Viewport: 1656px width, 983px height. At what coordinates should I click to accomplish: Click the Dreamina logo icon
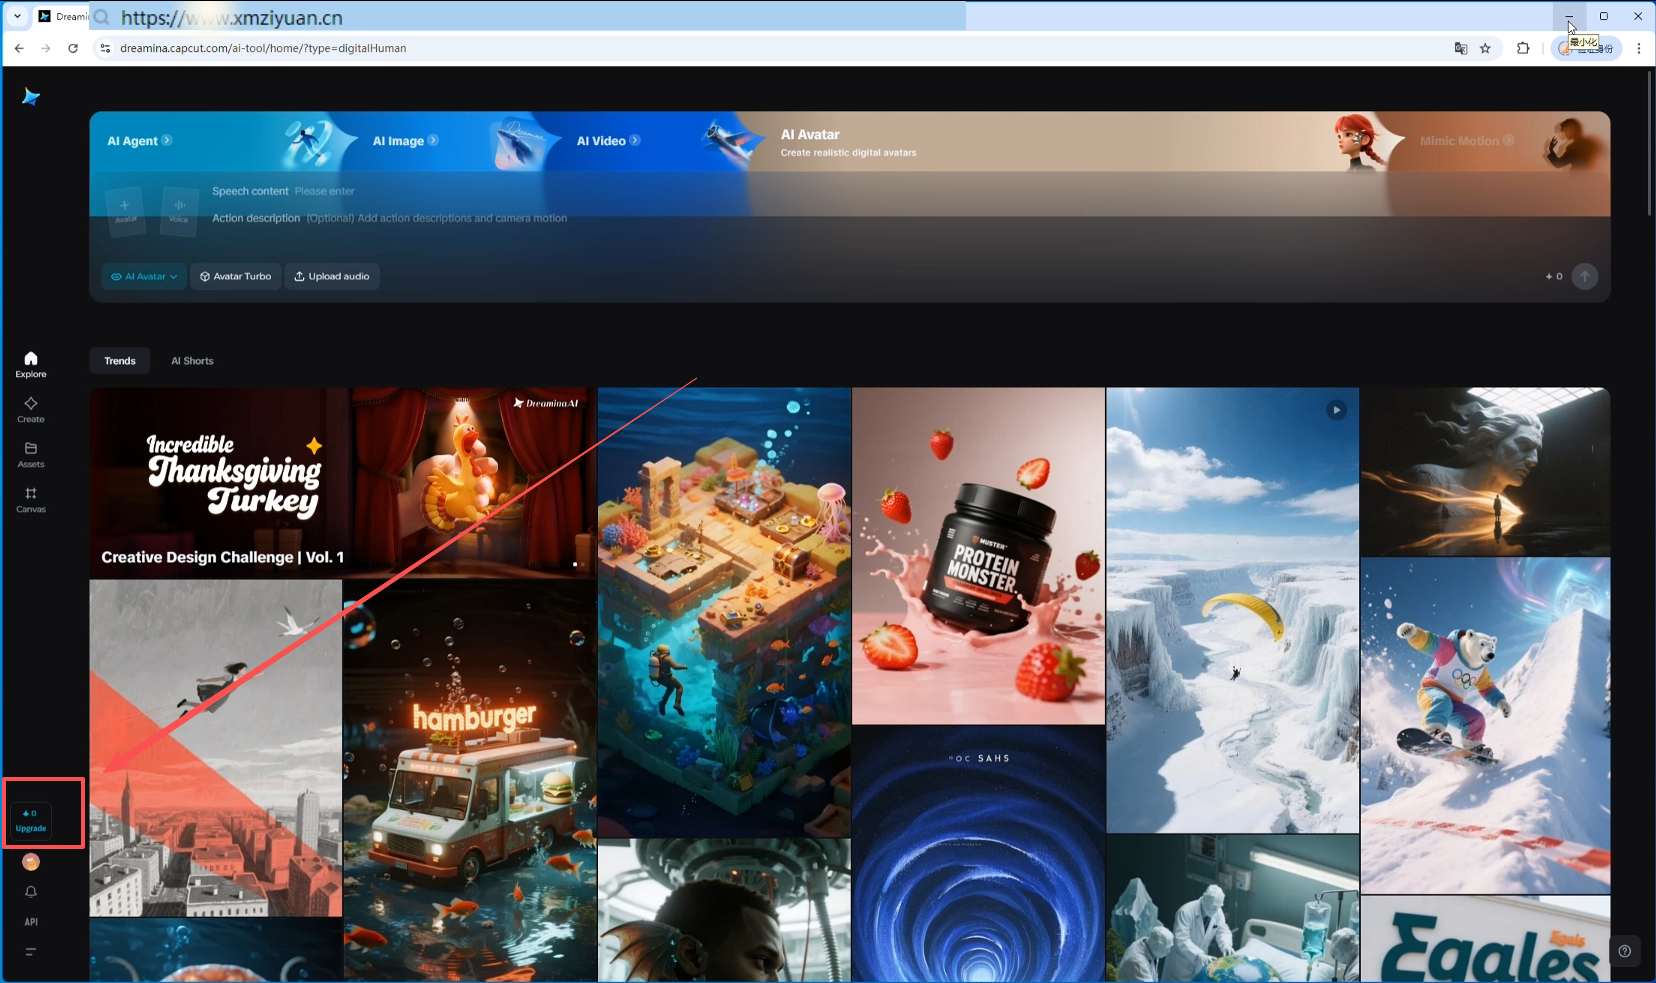(x=31, y=97)
